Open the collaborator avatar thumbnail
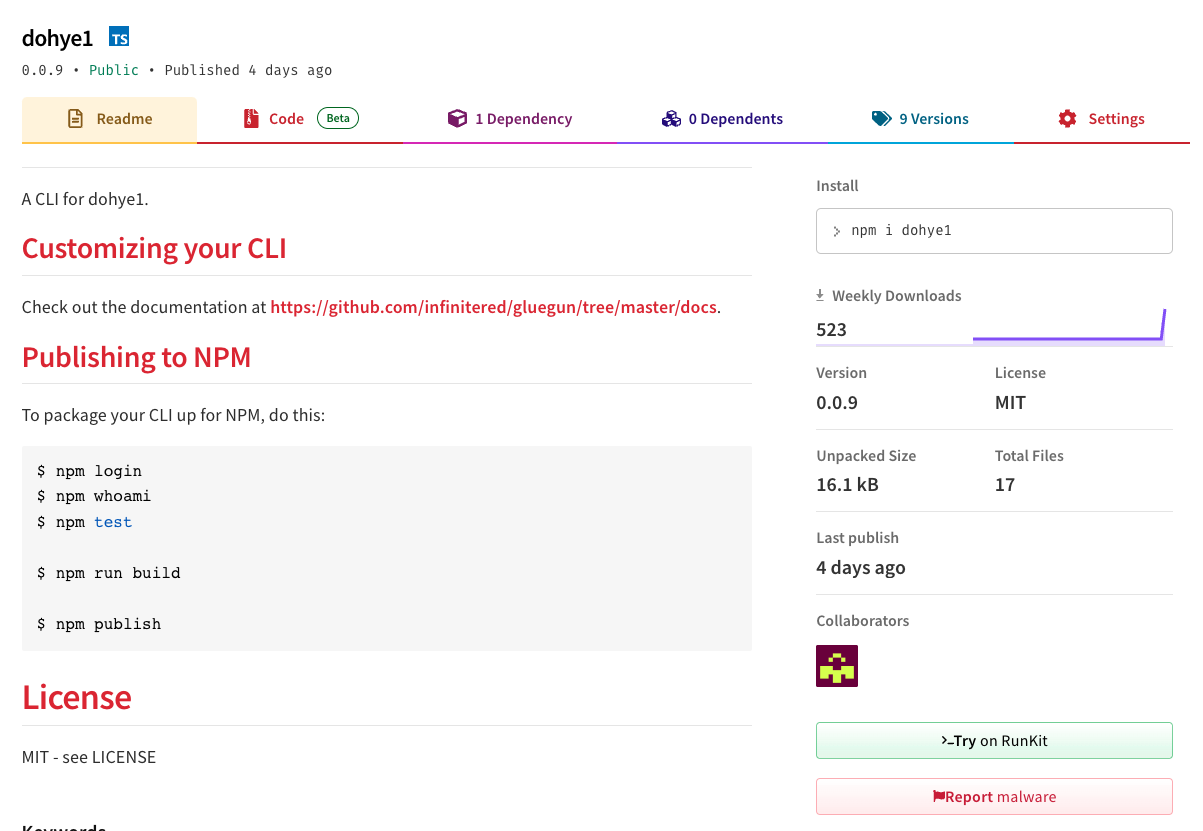The height and width of the screenshot is (831, 1203). 837,666
